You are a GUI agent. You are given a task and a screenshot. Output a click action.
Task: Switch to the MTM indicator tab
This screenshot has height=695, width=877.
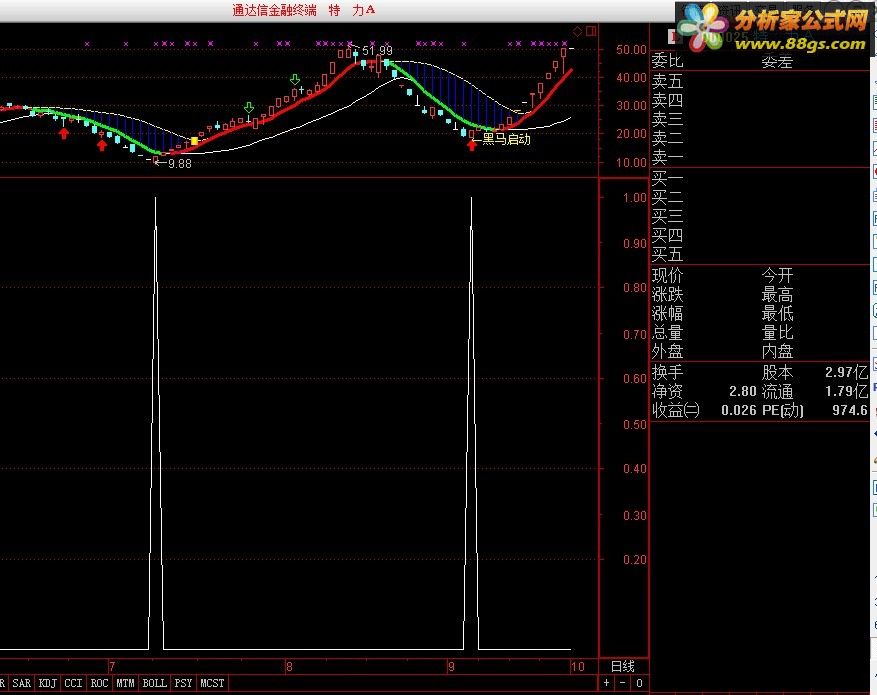[125, 683]
